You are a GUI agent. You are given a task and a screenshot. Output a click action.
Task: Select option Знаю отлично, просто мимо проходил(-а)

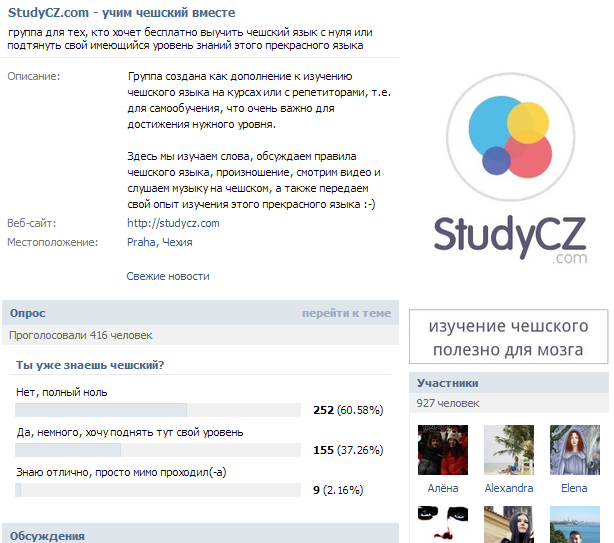click(x=121, y=473)
